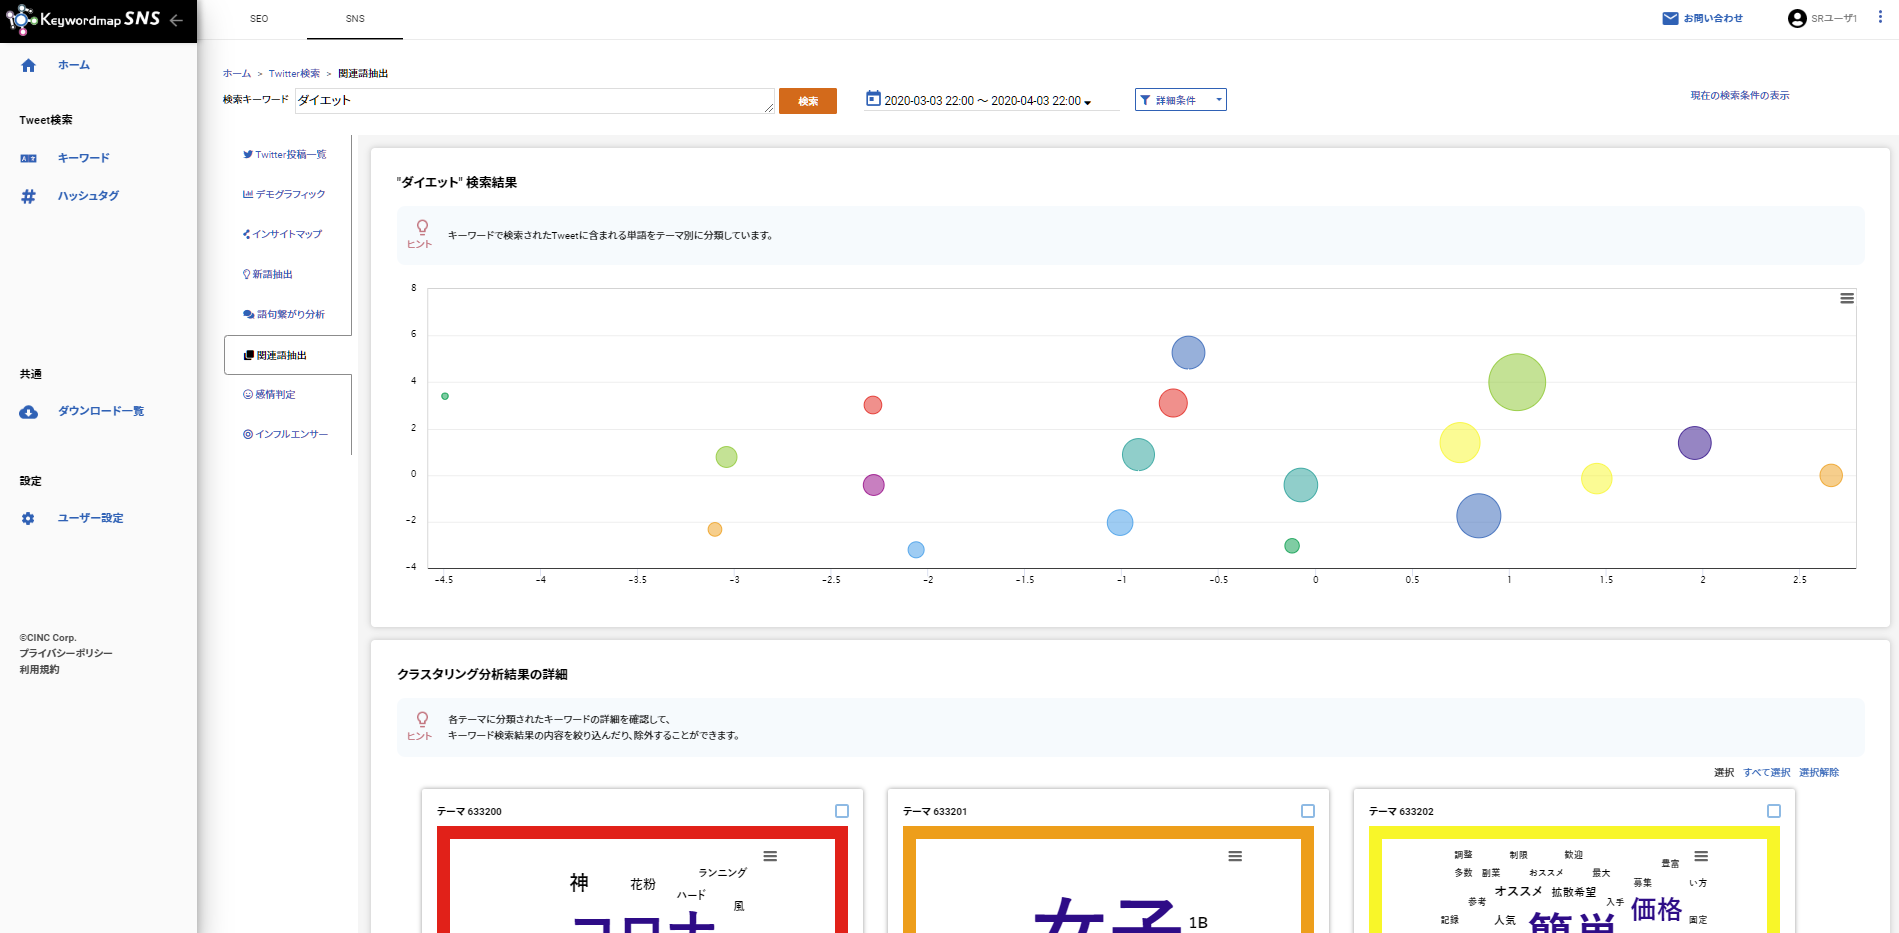The width and height of the screenshot is (1899, 933).
Task: Click the collapse sidebar arrow icon
Action: pos(177,20)
